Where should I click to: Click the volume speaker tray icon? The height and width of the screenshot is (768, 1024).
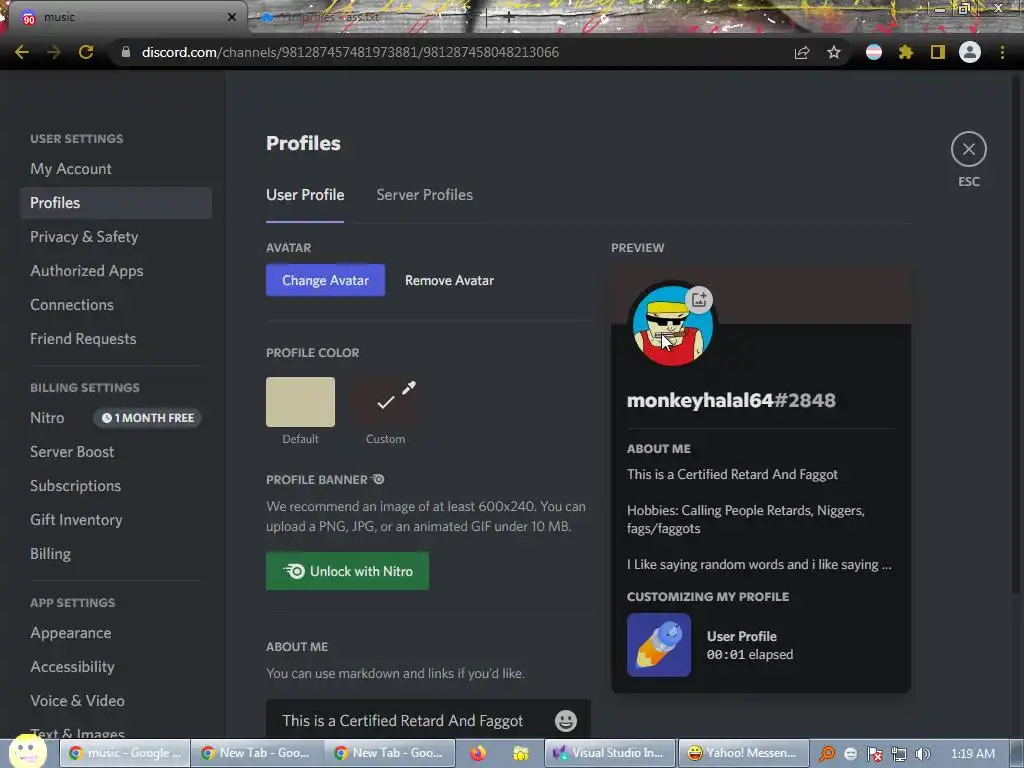923,754
